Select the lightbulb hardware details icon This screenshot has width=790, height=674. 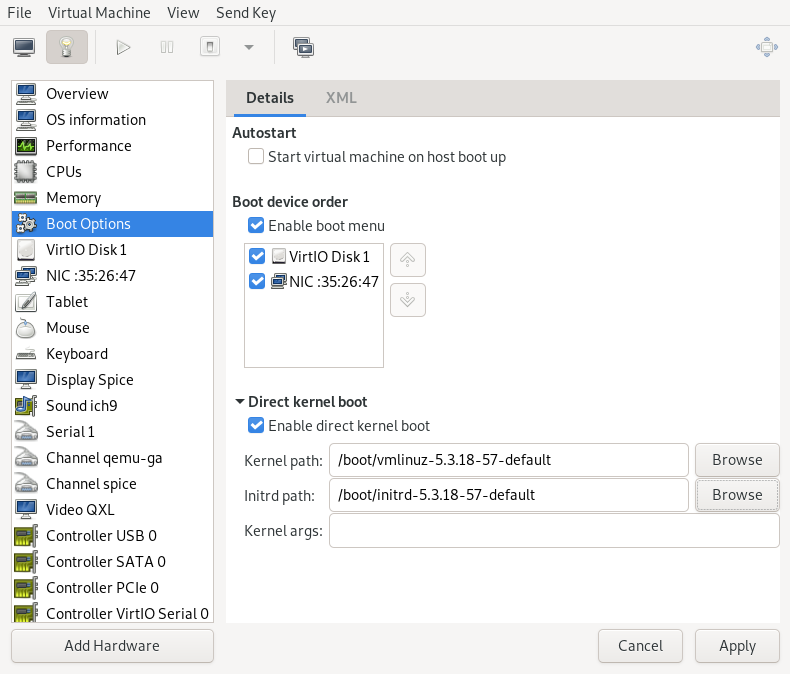(x=66, y=47)
